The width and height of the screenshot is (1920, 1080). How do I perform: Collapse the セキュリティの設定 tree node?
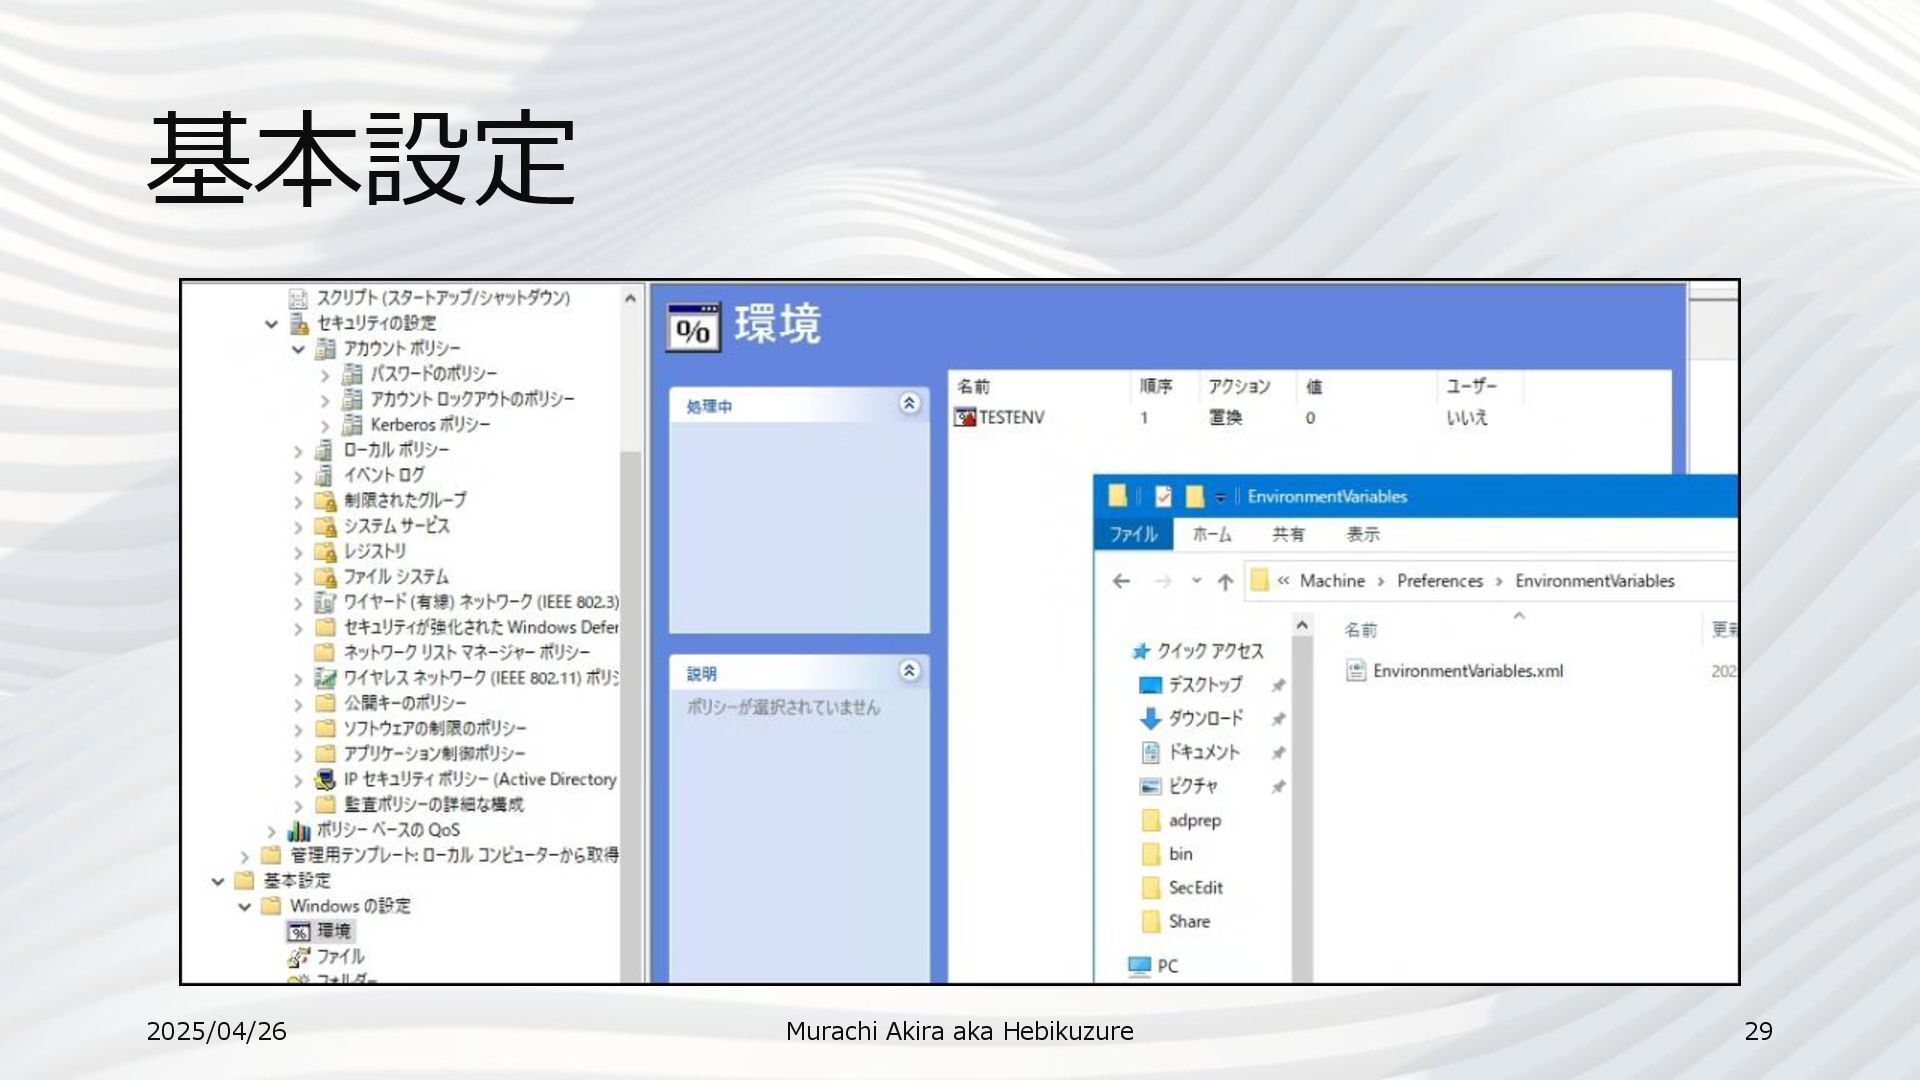pos(271,324)
